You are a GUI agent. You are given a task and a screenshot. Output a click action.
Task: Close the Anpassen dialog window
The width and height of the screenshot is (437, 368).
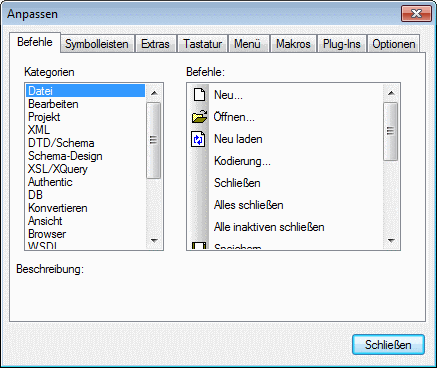tap(416, 14)
